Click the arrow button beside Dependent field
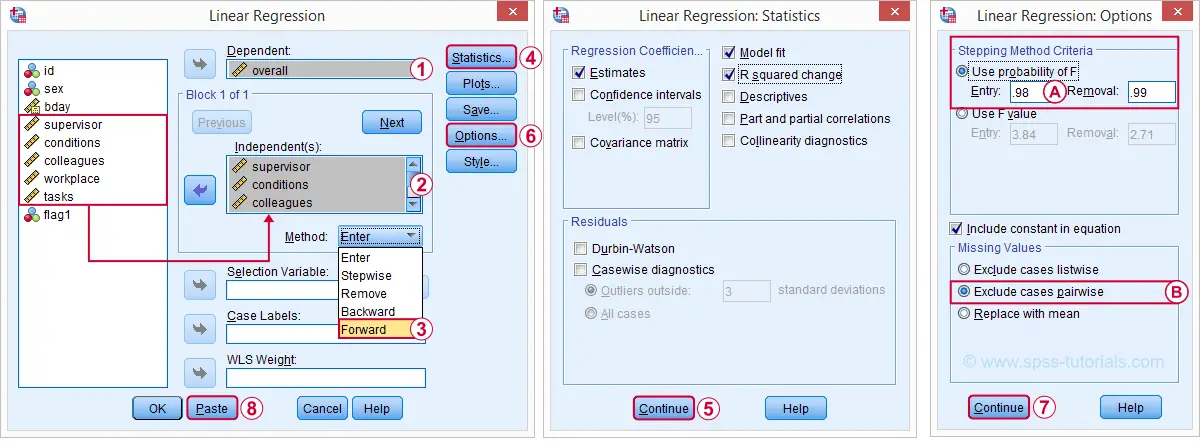 (201, 66)
